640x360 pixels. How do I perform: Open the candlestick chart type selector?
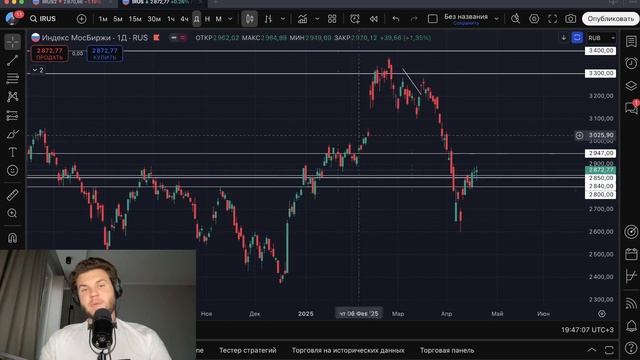click(249, 19)
